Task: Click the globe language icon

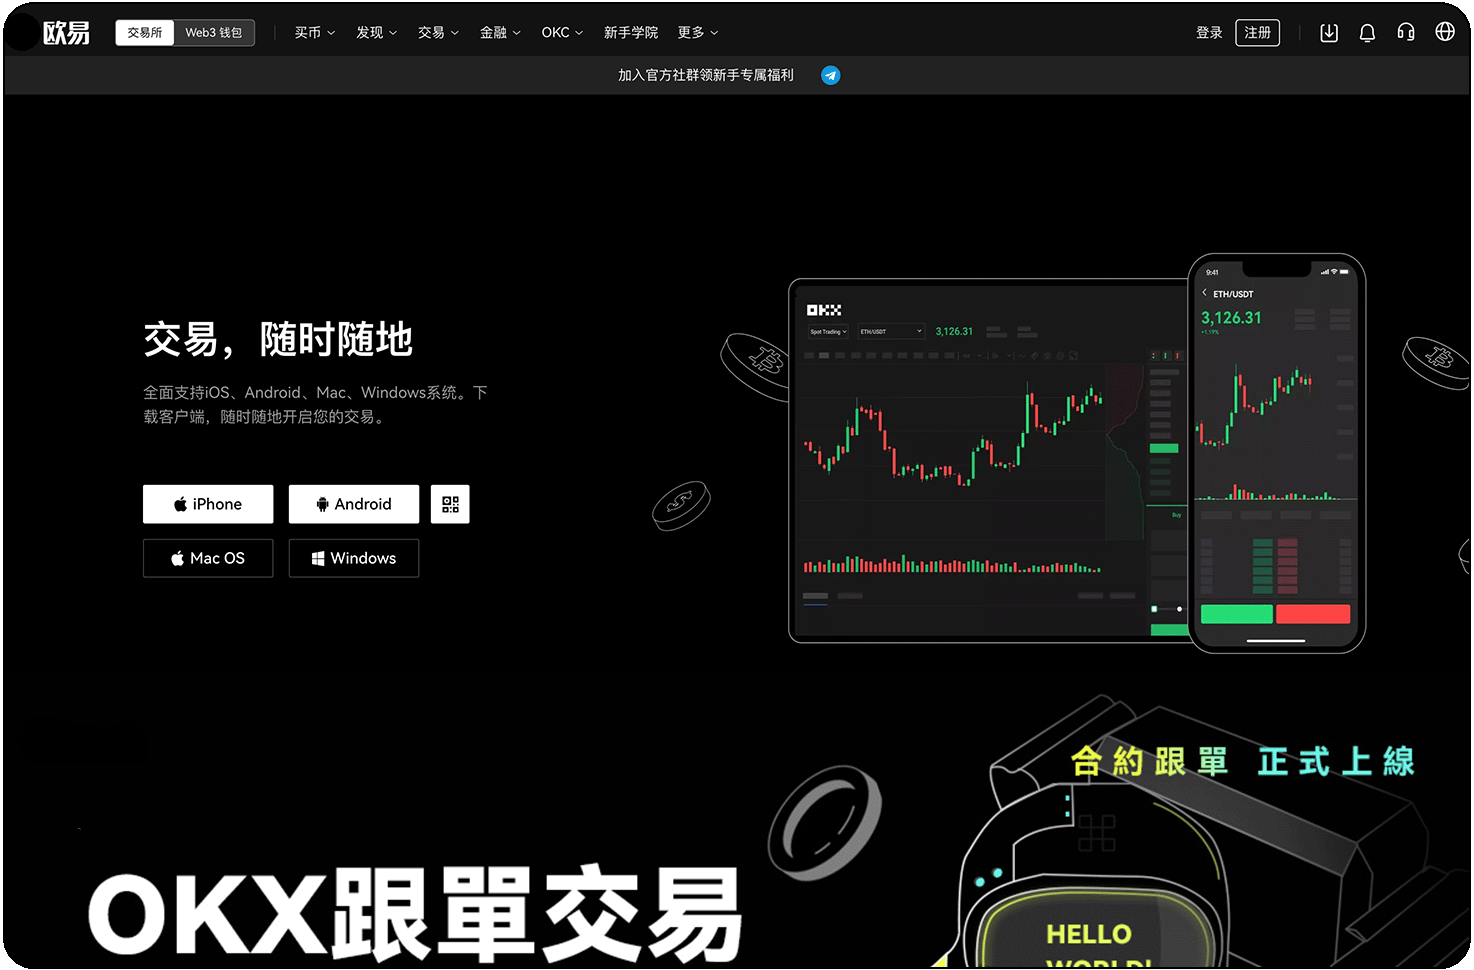Action: (x=1444, y=32)
